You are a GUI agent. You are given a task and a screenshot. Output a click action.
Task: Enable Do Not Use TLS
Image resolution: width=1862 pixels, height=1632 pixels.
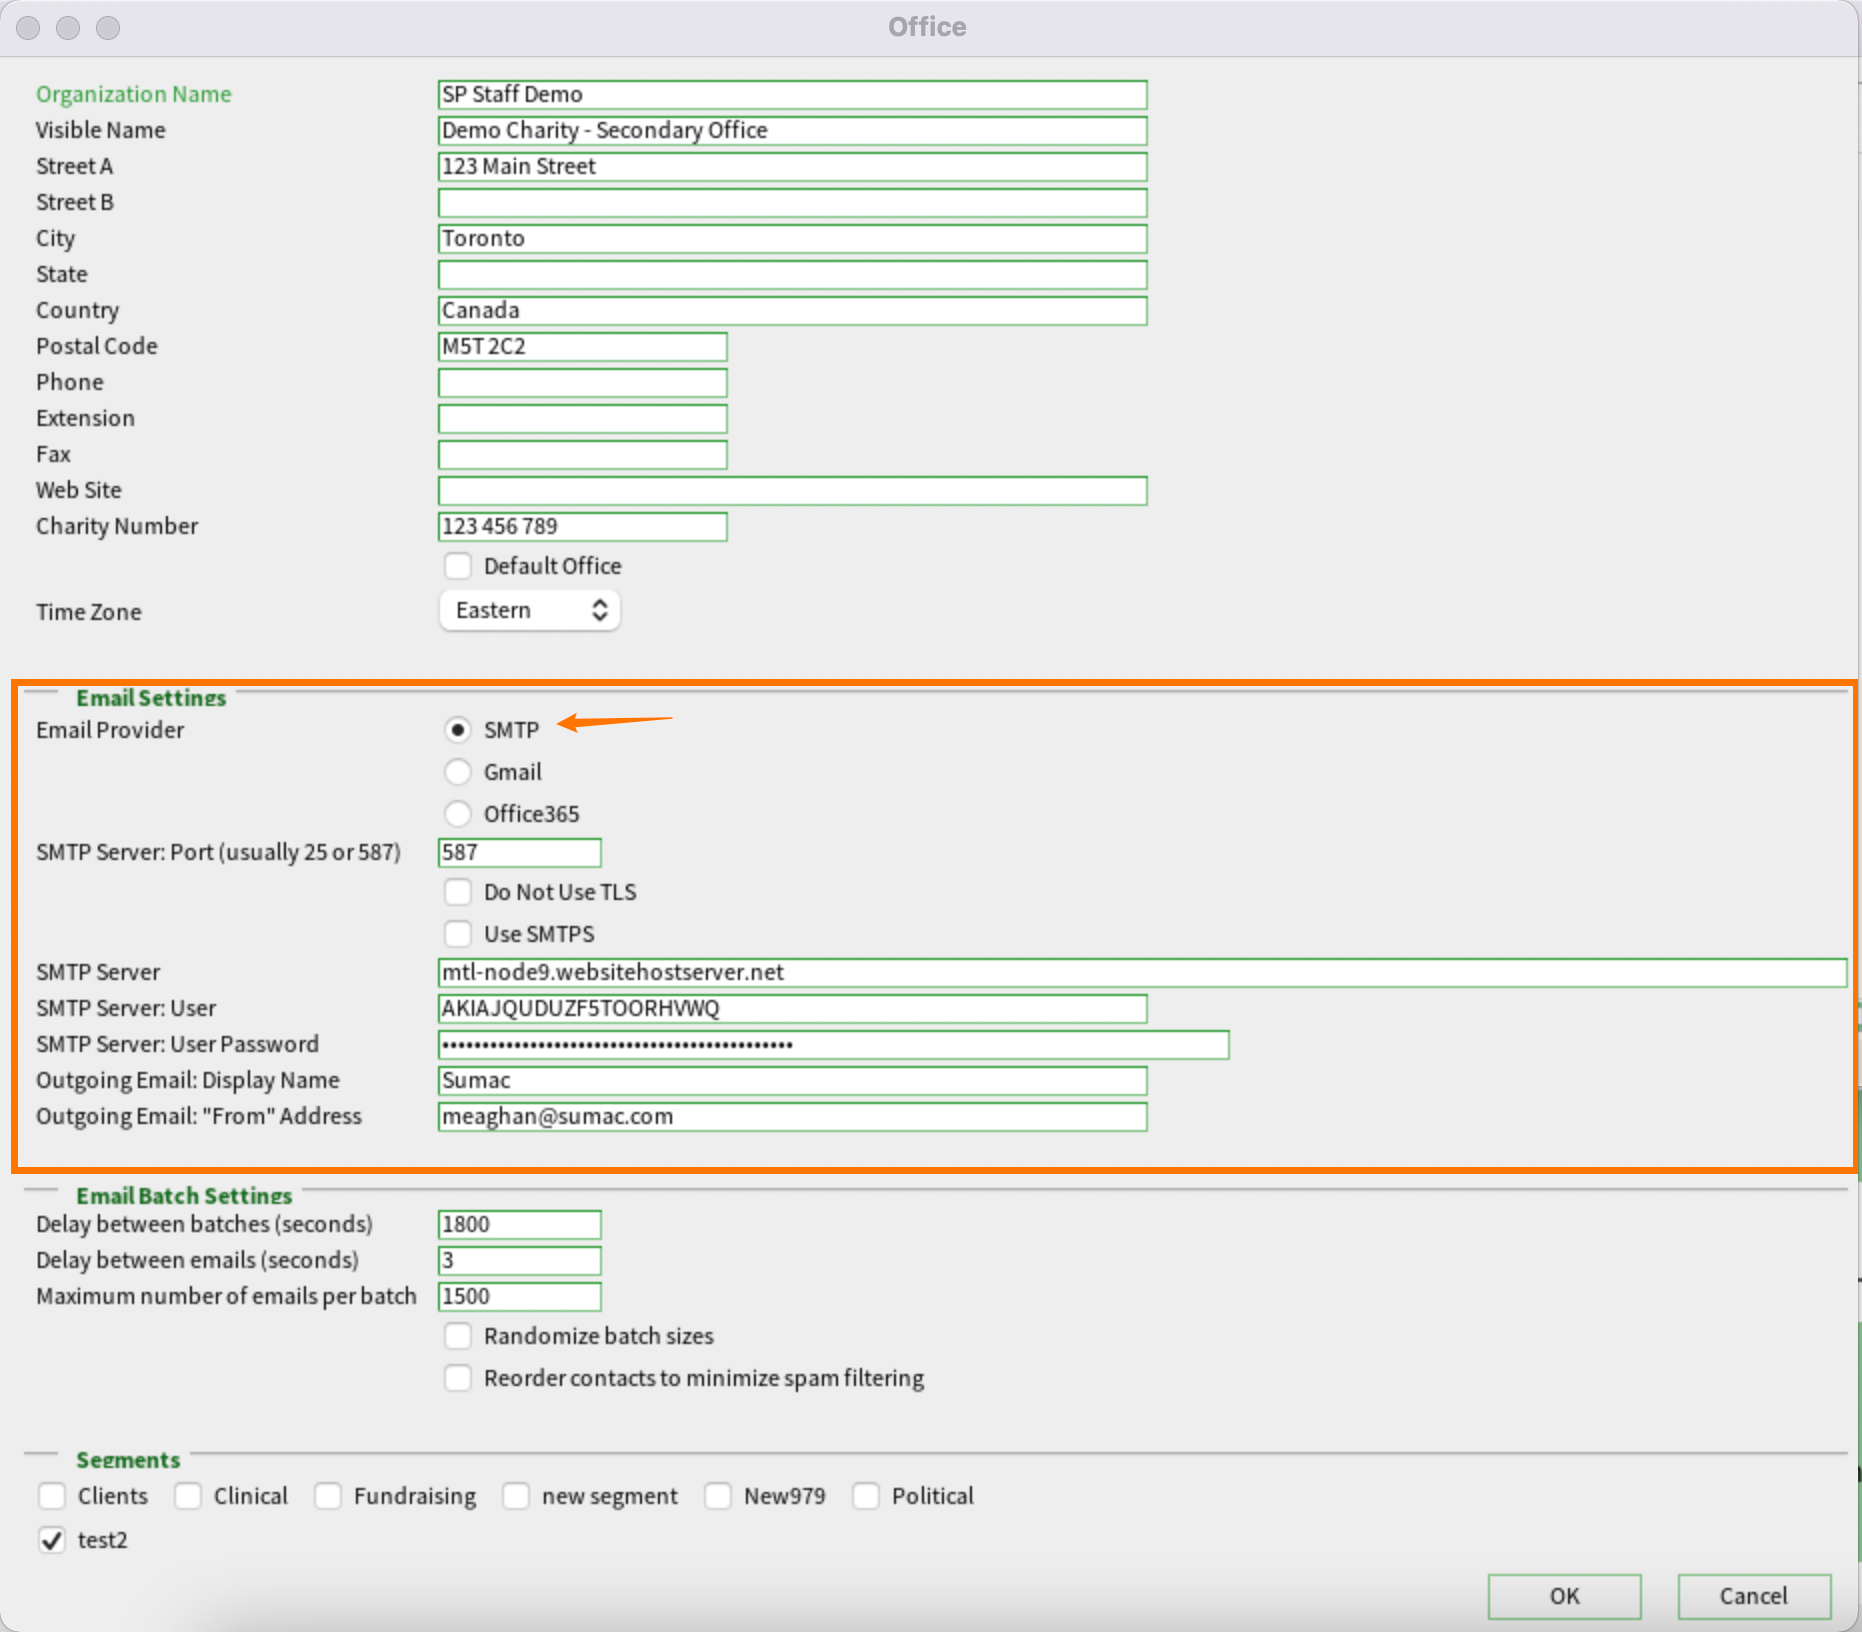click(458, 892)
